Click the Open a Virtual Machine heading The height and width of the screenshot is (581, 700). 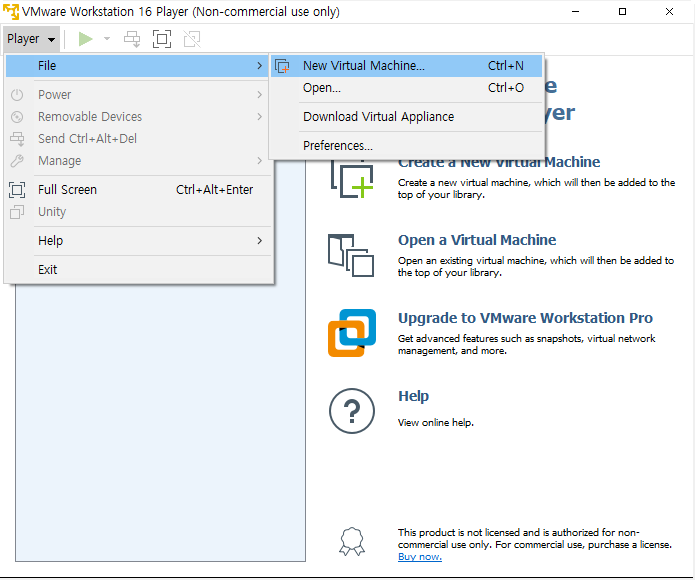coord(477,240)
